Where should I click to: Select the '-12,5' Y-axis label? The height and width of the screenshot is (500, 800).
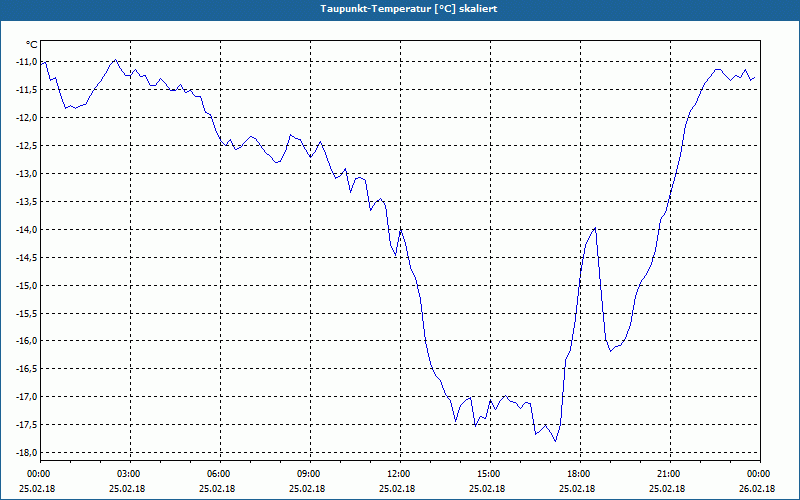[27, 146]
